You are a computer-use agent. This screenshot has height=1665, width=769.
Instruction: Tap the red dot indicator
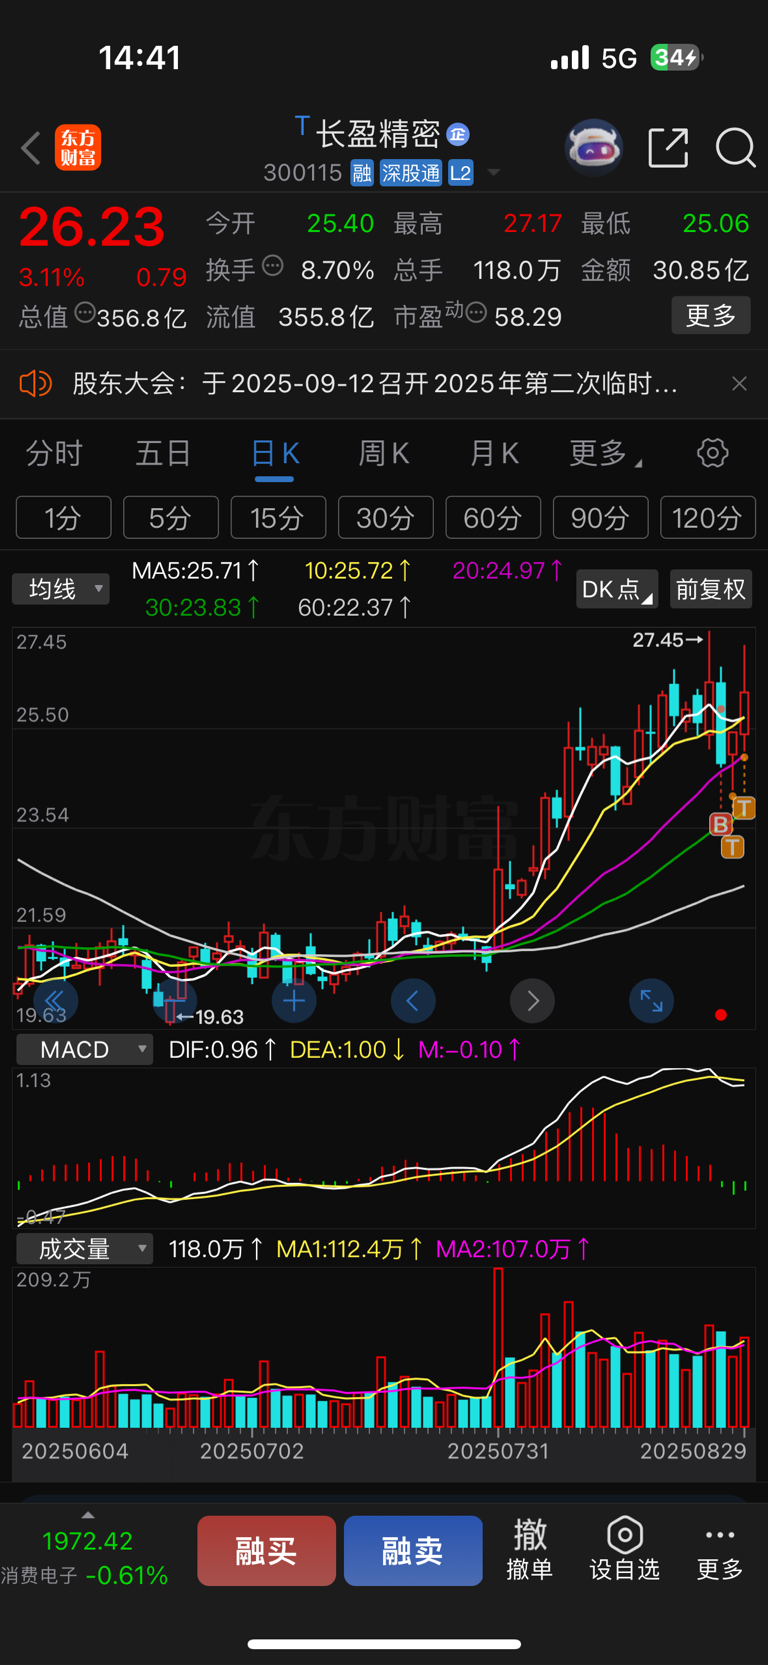[x=721, y=1015]
